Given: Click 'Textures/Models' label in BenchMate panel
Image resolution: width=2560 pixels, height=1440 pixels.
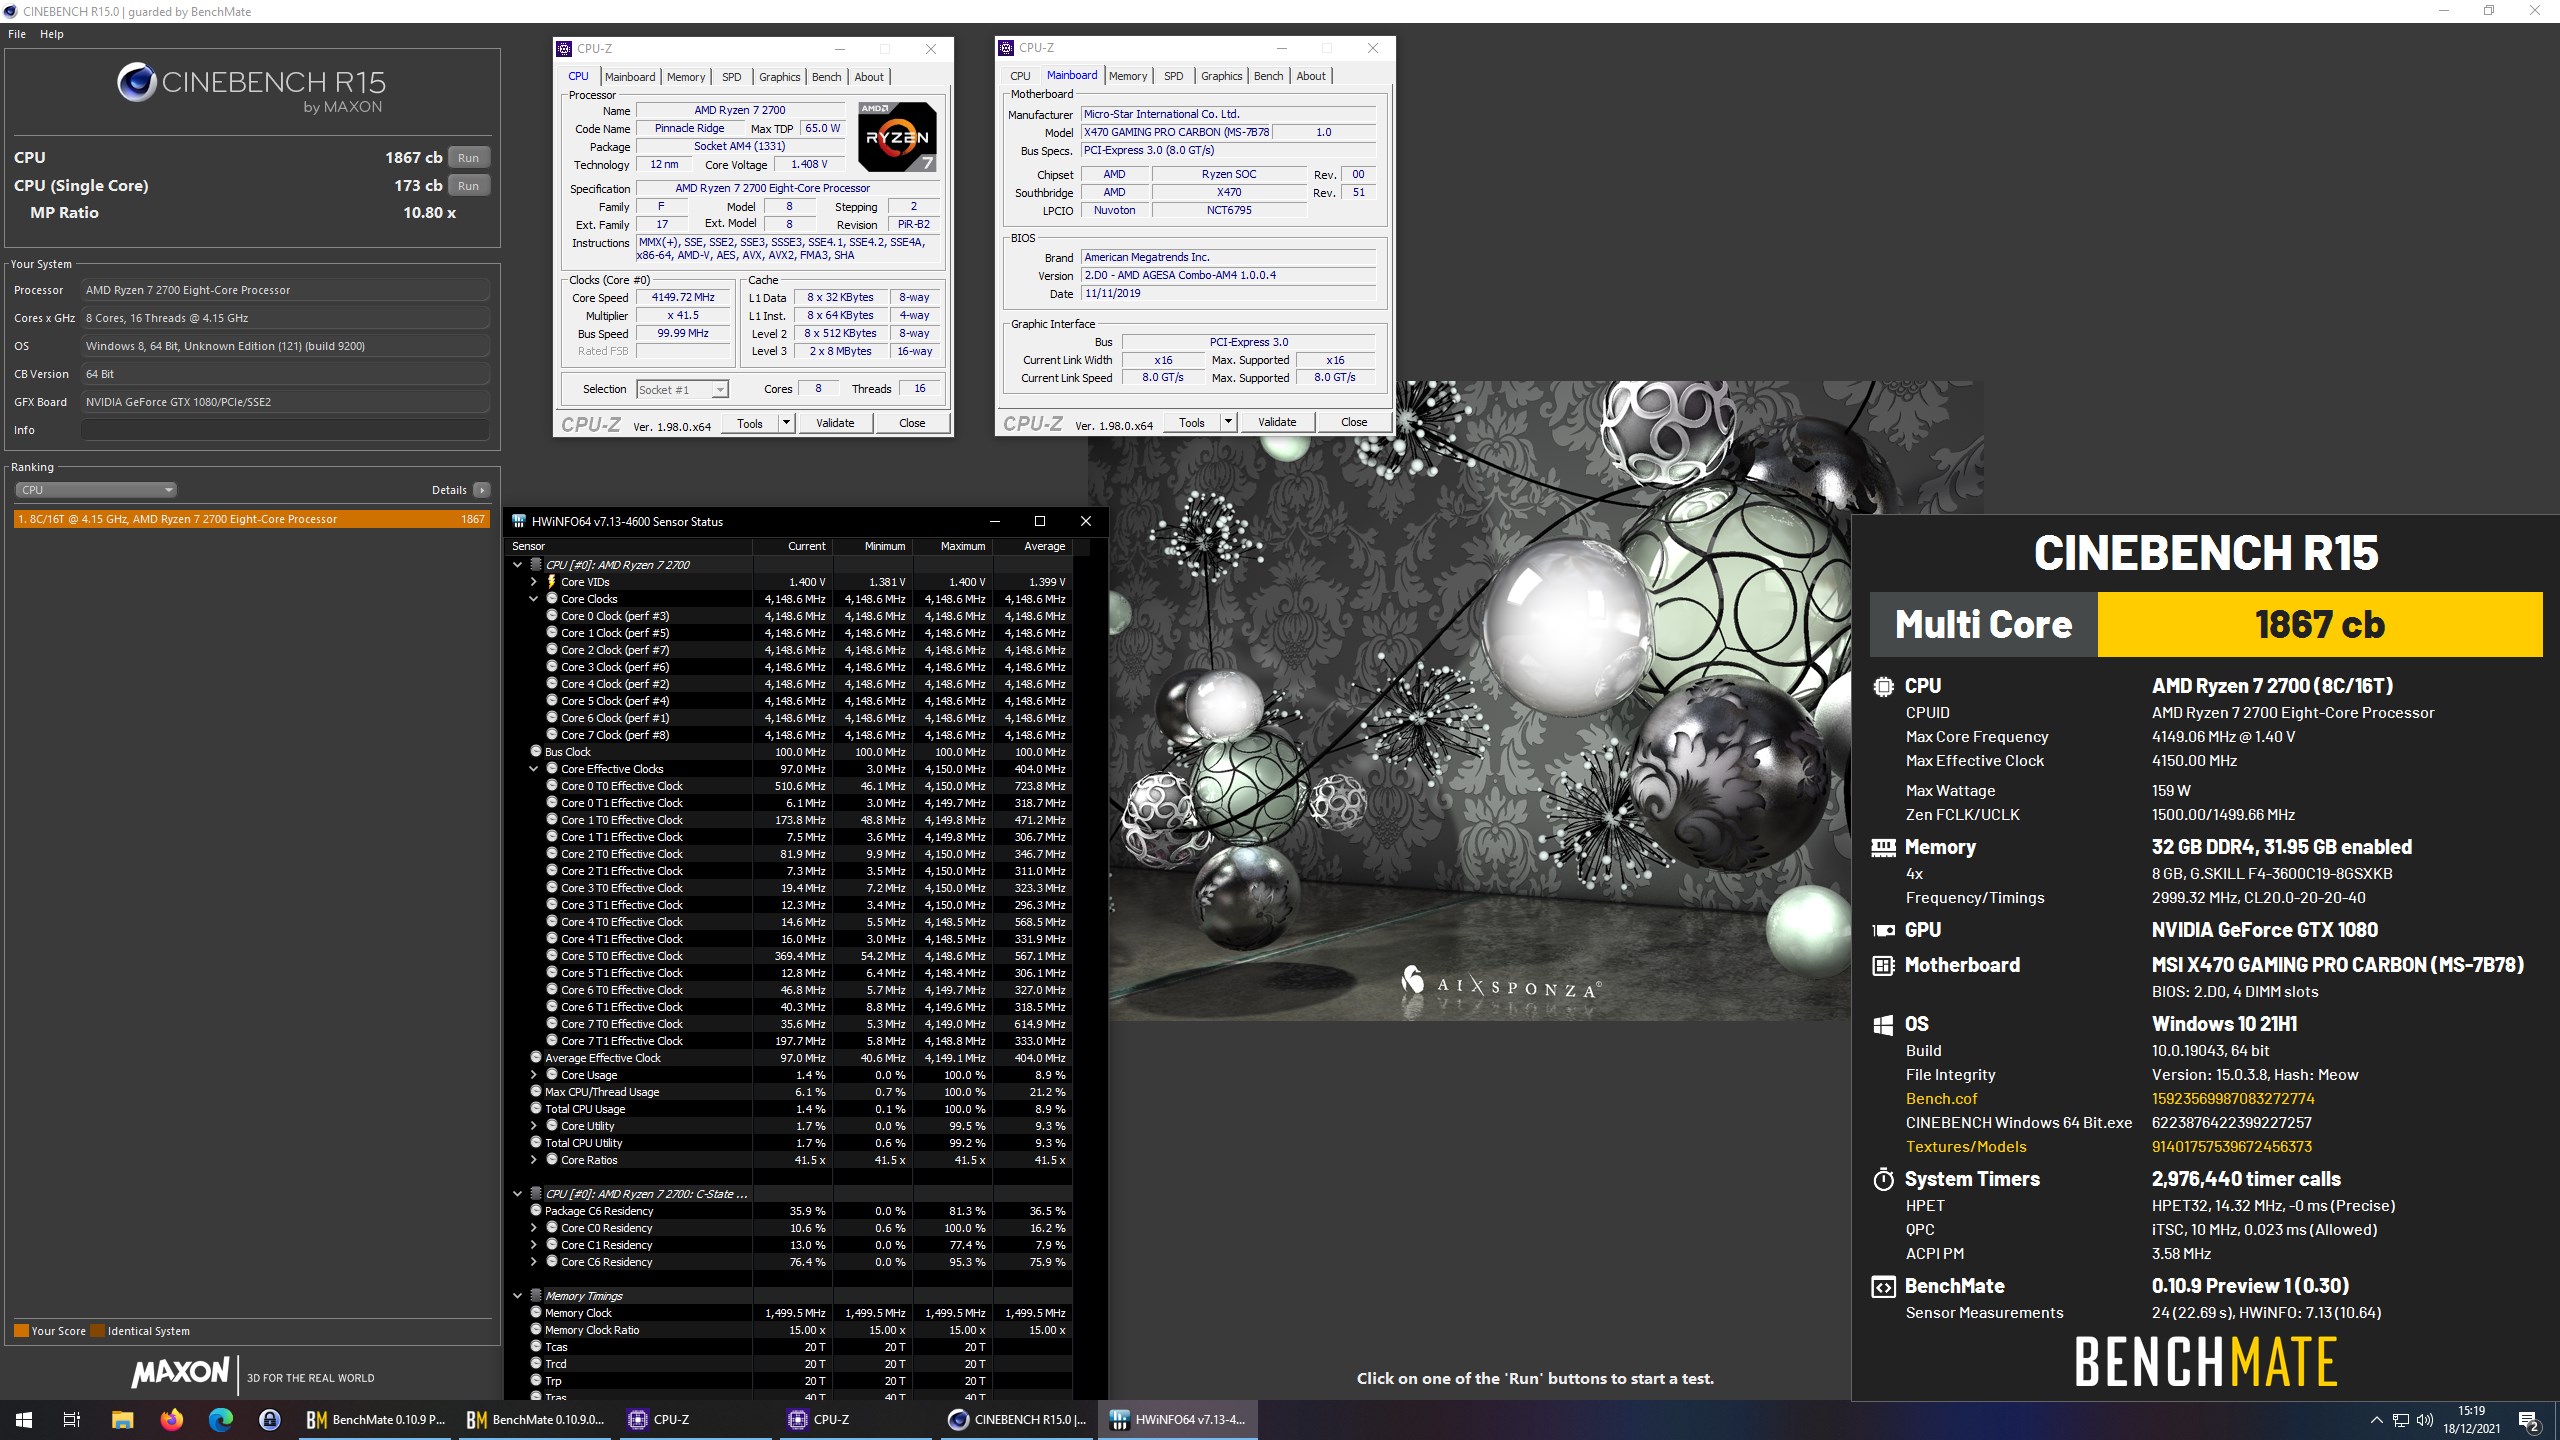Looking at the screenshot, I should click(x=1966, y=1147).
